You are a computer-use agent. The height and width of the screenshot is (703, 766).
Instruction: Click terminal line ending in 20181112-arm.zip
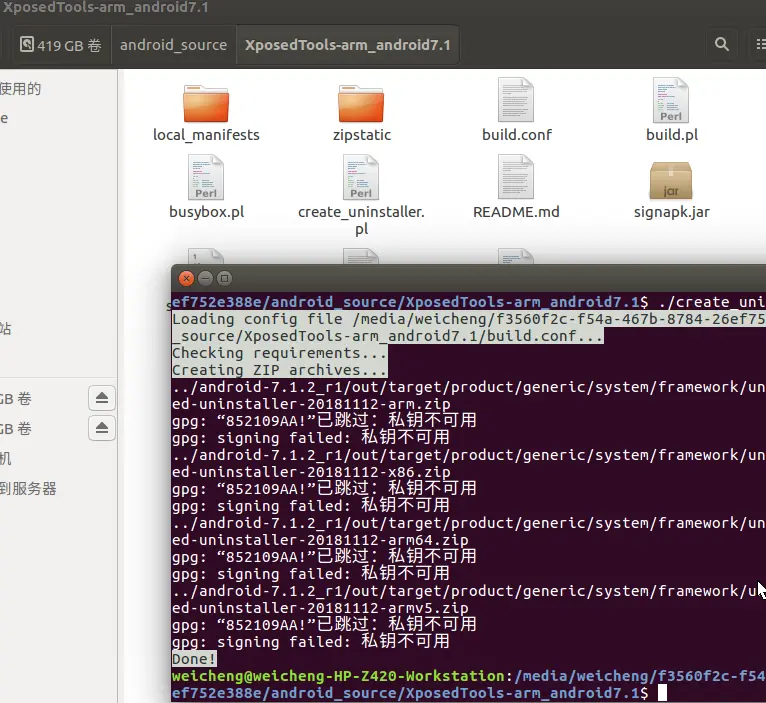311,404
